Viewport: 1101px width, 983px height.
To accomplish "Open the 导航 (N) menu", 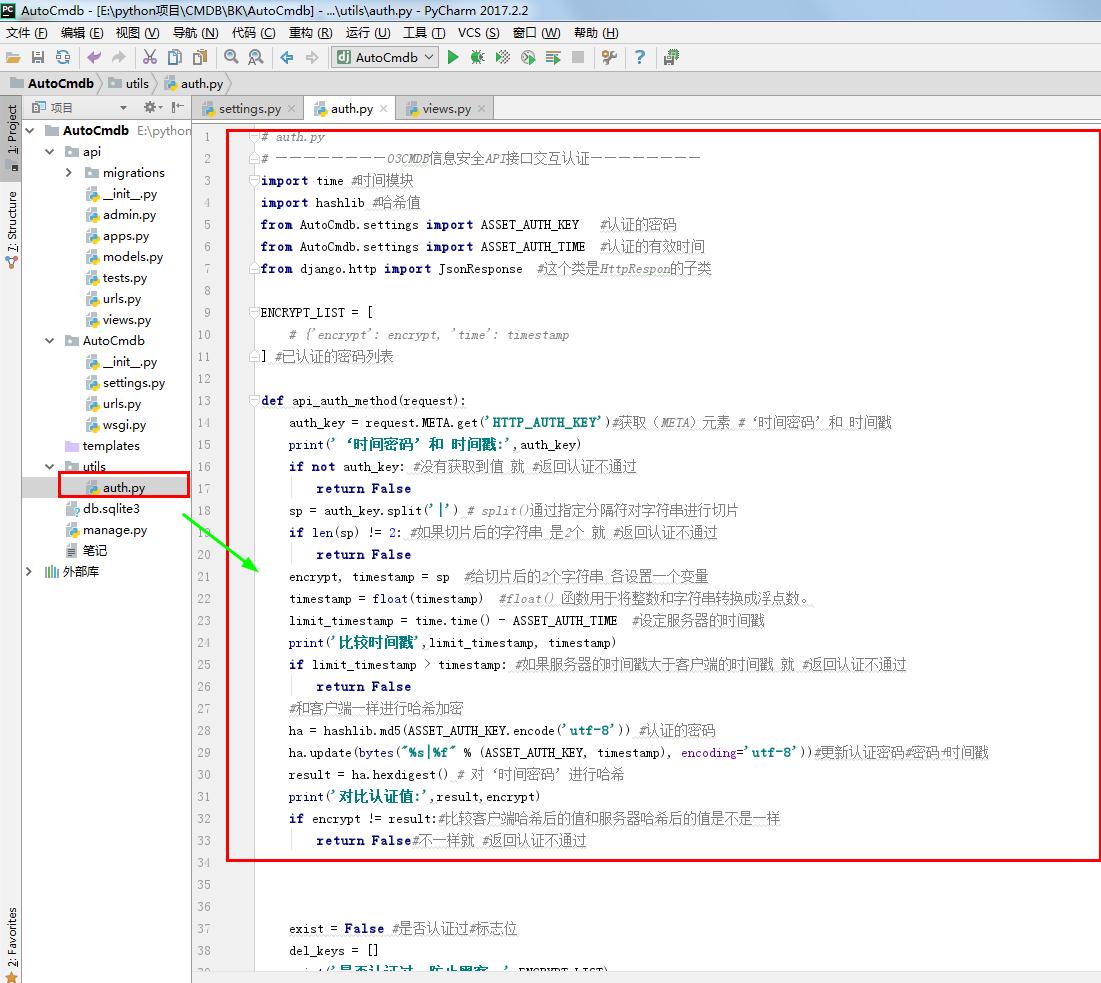I will 195,33.
